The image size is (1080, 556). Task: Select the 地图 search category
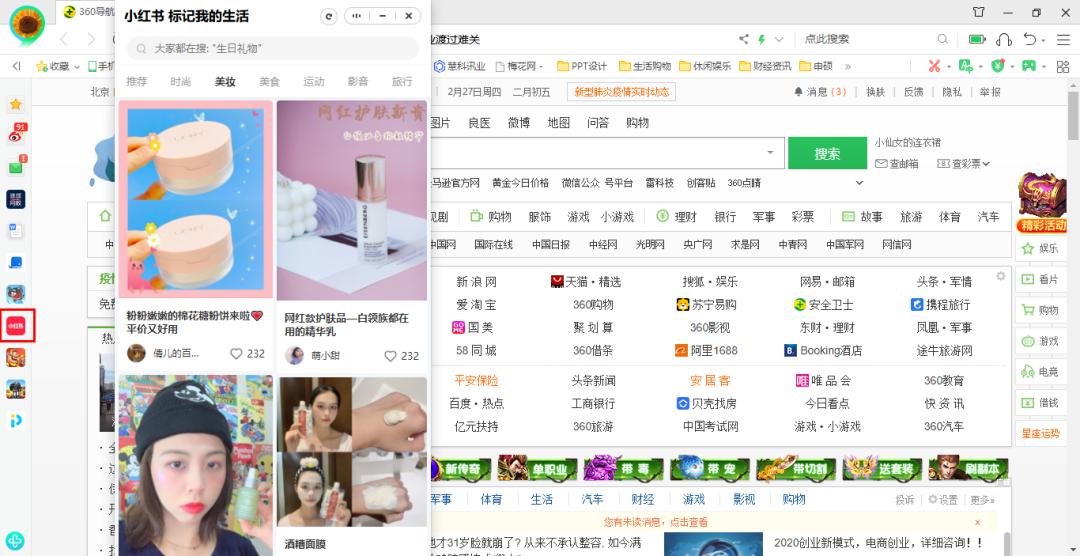559,123
